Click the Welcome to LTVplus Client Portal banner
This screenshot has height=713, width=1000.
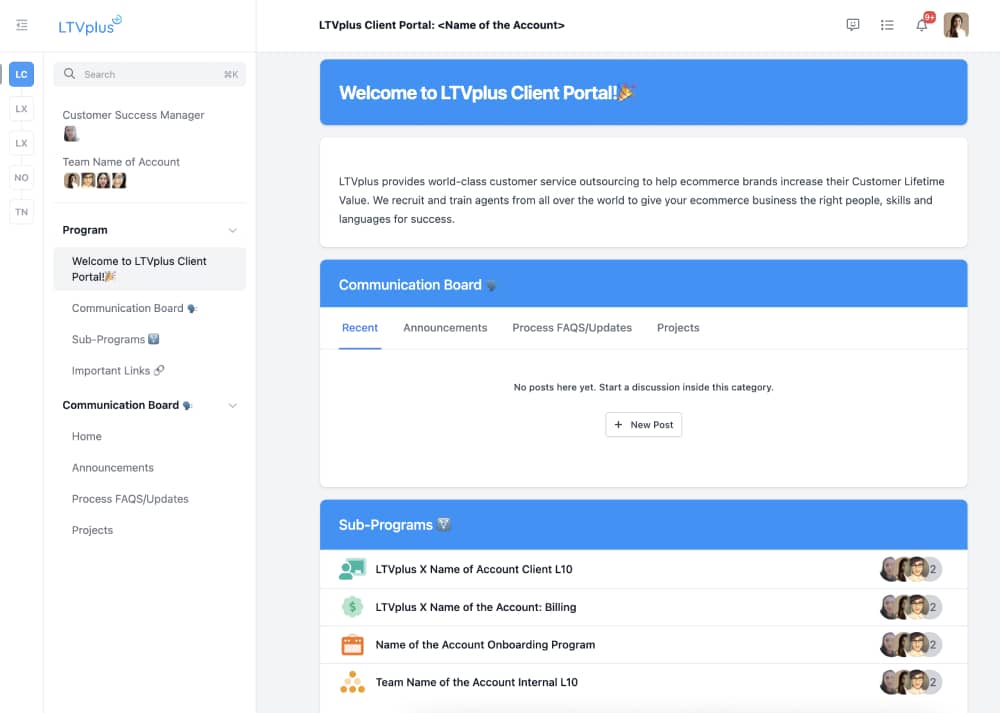coord(643,92)
